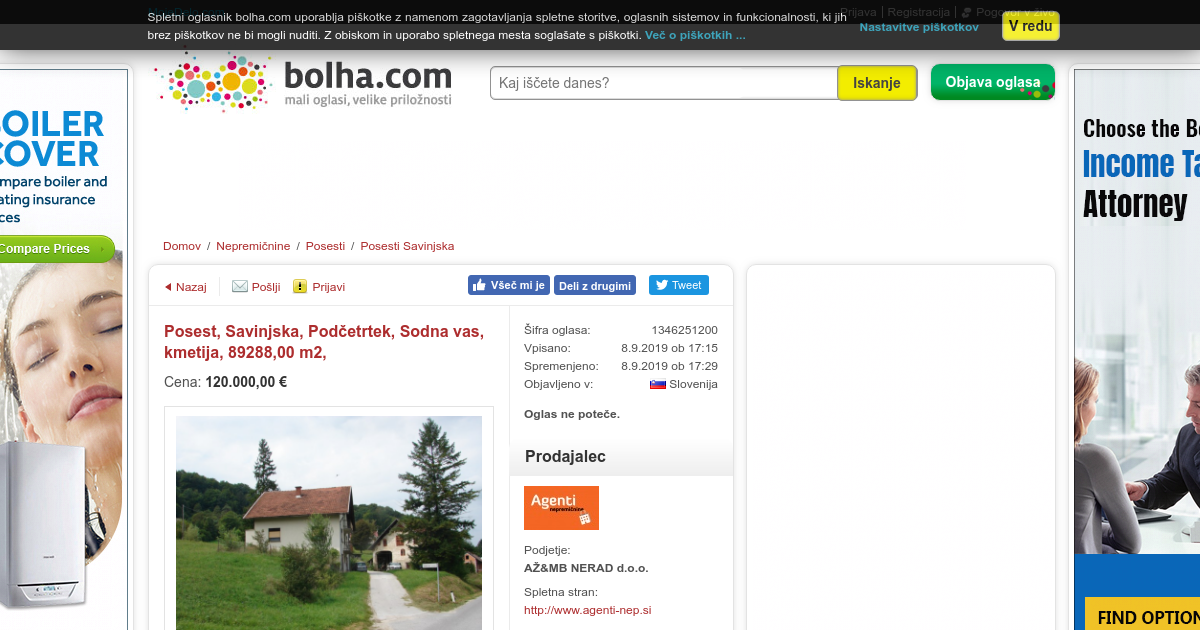Open the Posesti Savinjska breadcrumb link
The height and width of the screenshot is (630, 1200).
pos(407,246)
